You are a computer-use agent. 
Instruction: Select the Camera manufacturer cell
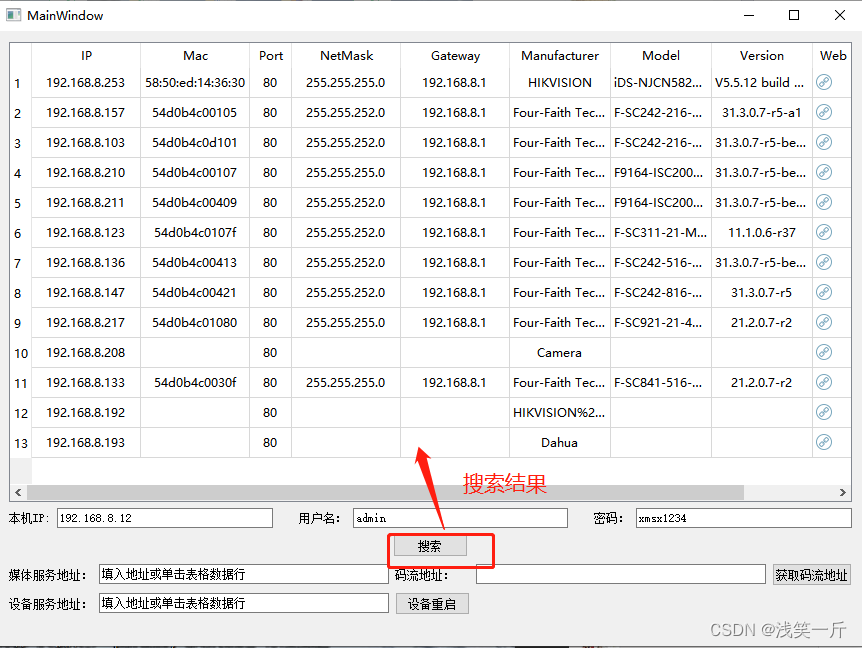pyautogui.click(x=560, y=352)
